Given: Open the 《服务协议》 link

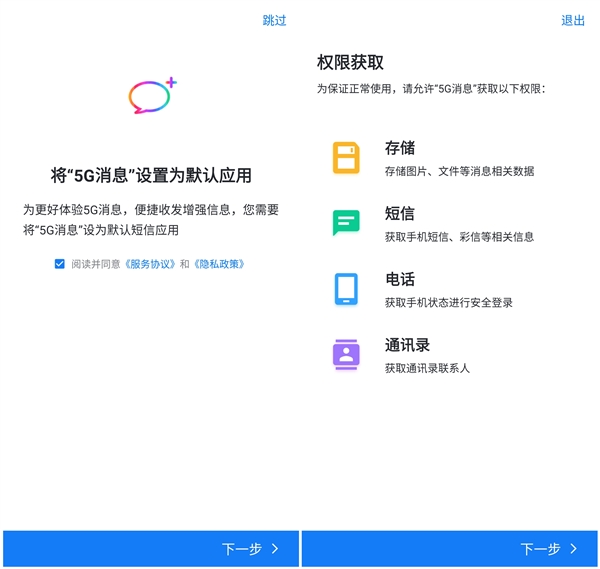Looking at the screenshot, I should coord(150,264).
